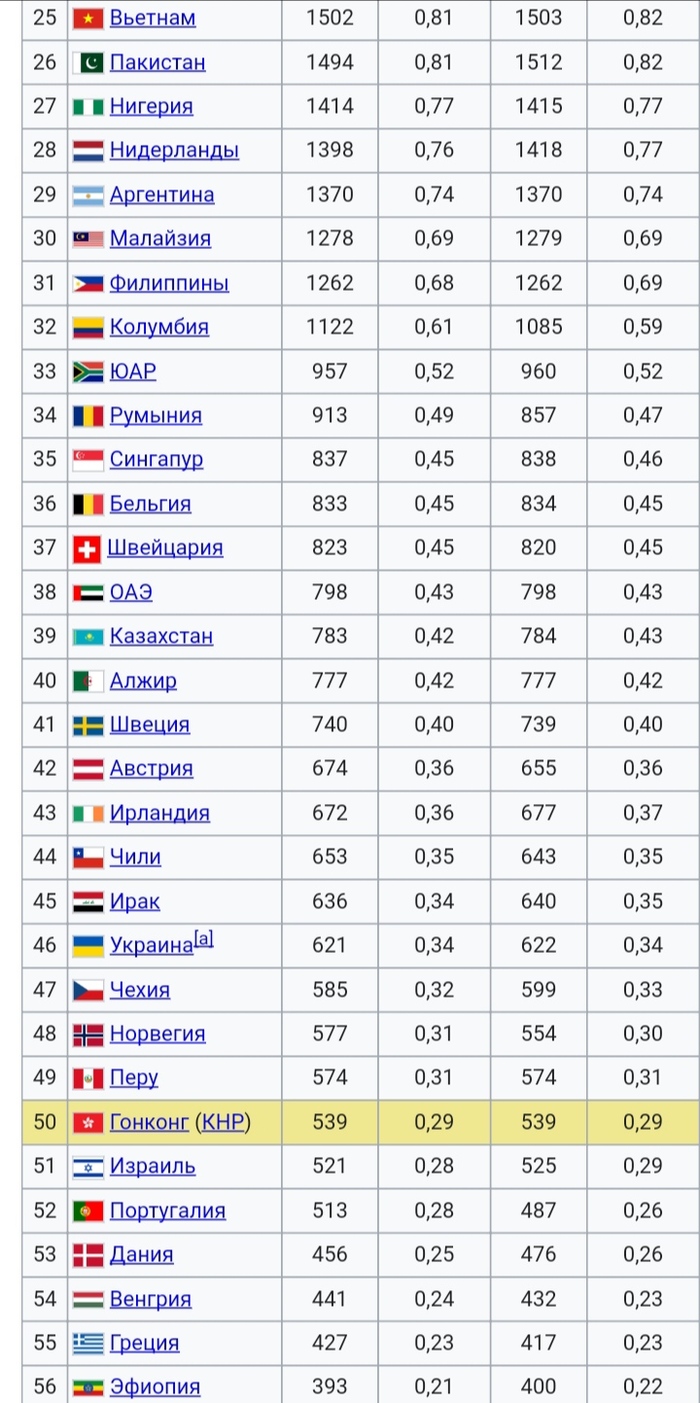
Task: Open the Эфиопия link
Action: pyautogui.click(x=155, y=1387)
